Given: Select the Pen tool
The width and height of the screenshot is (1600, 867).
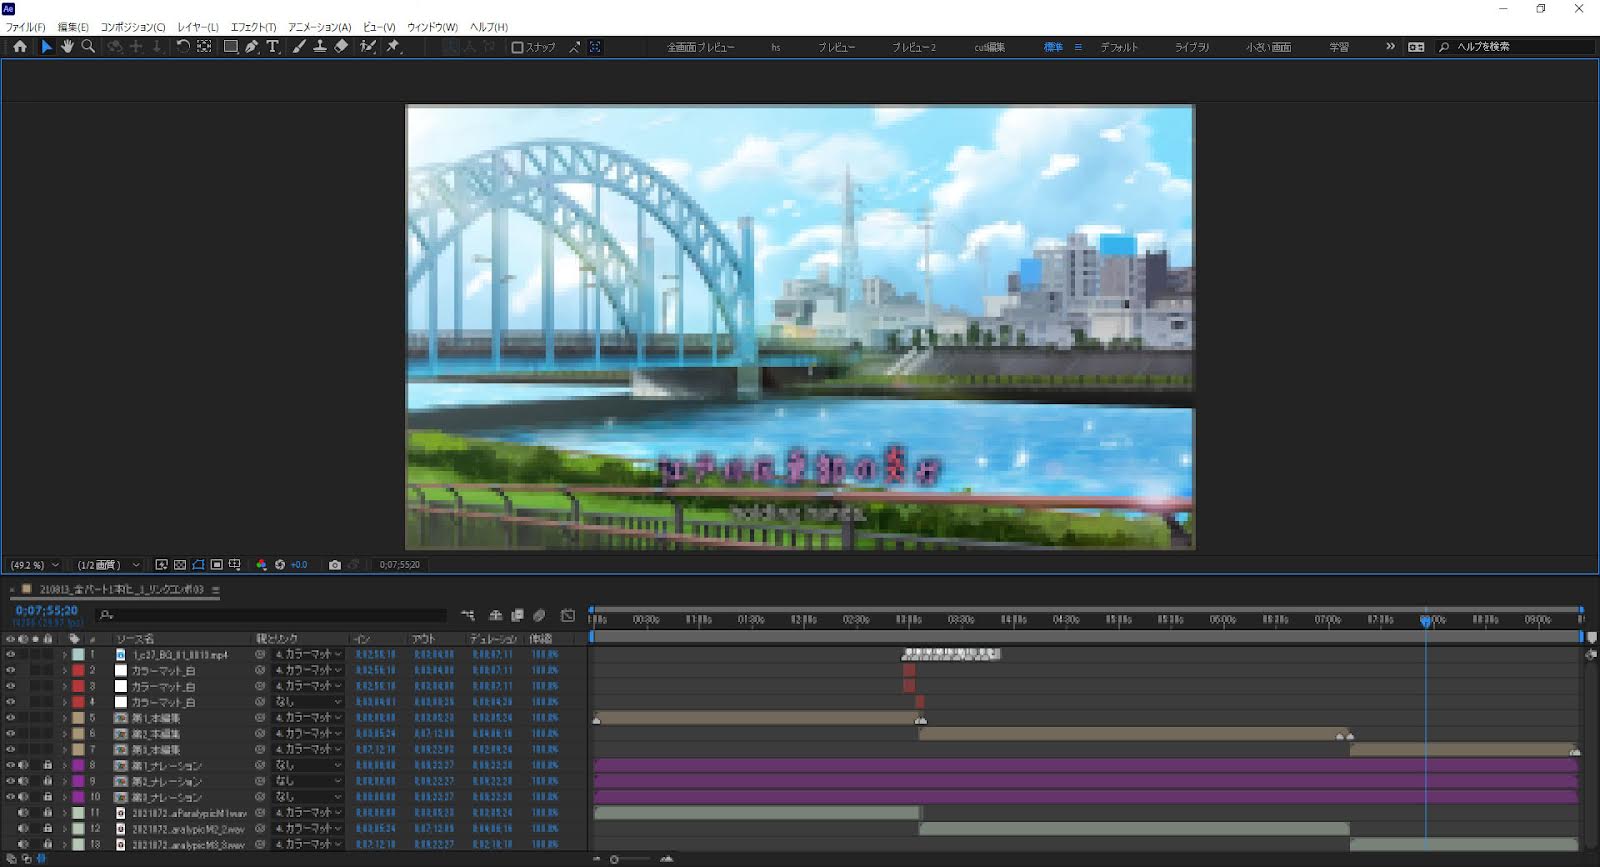Looking at the screenshot, I should [x=251, y=47].
